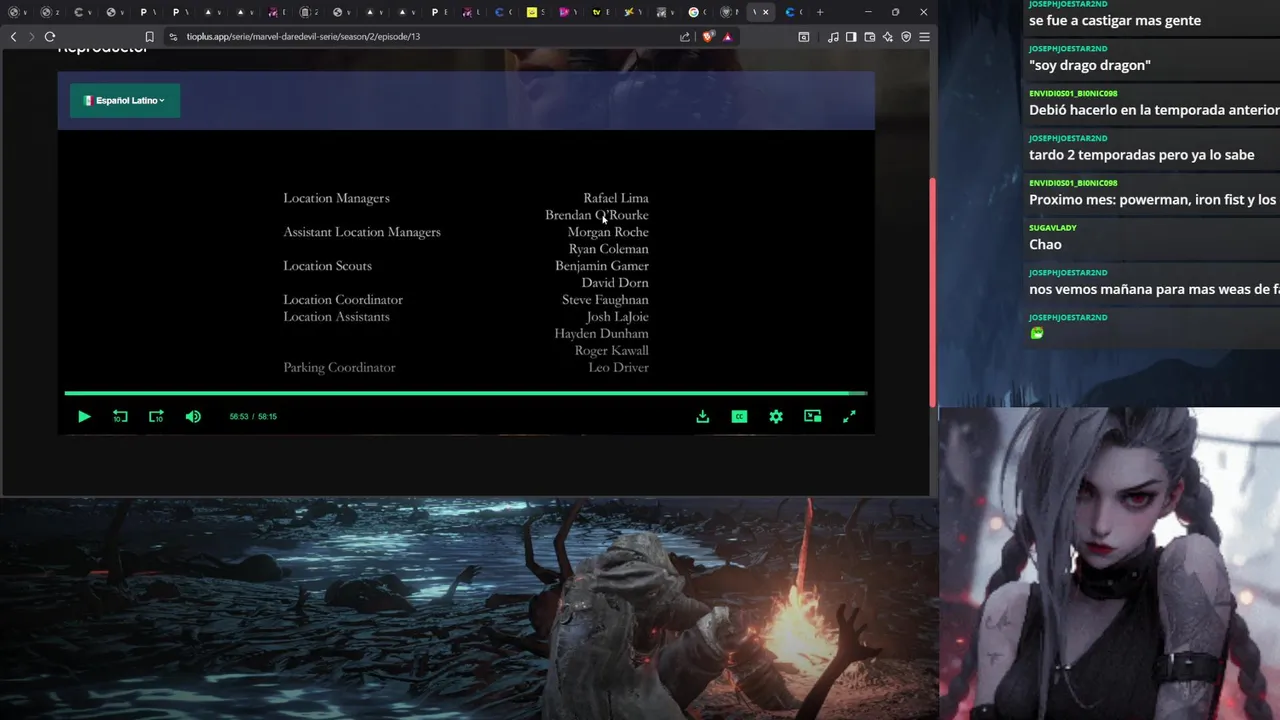Download the episode video
The width and height of the screenshot is (1280, 720).
(703, 416)
